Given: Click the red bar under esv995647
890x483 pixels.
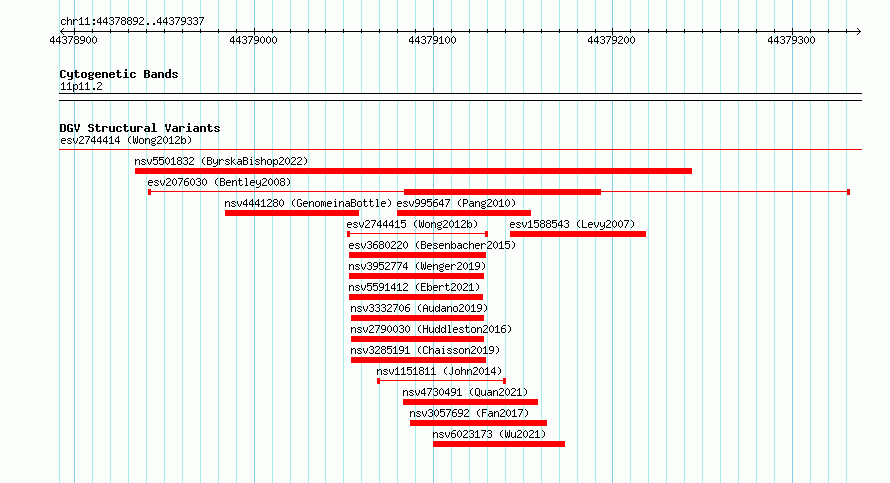Looking at the screenshot, I should coord(464,213).
